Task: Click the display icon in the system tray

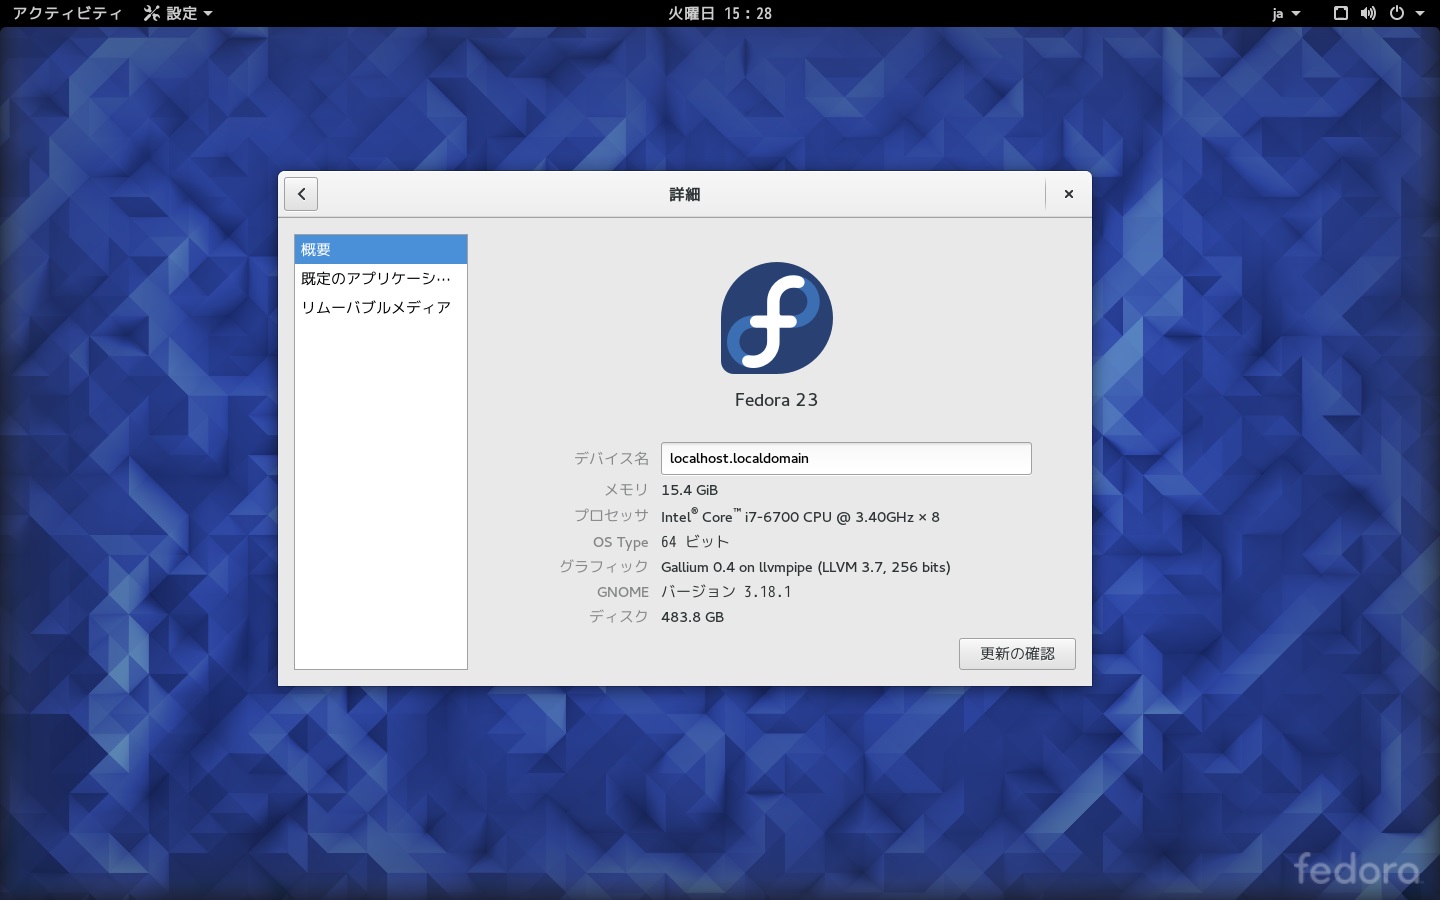Action: (1341, 13)
